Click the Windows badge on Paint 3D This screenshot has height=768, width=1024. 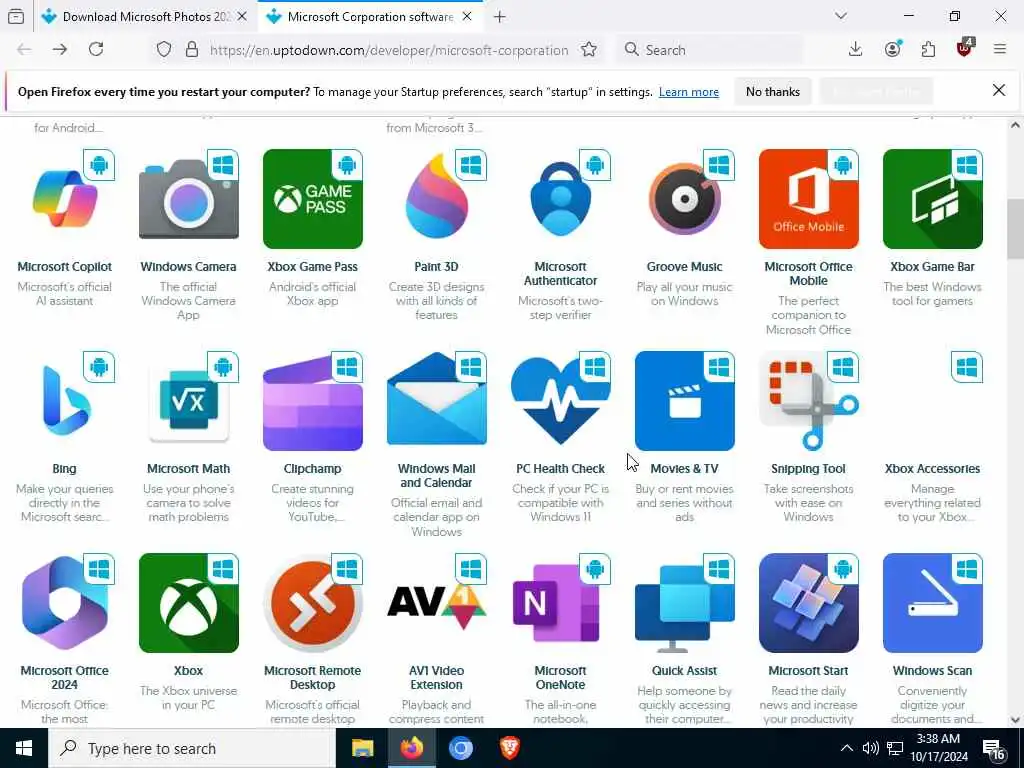tap(471, 166)
